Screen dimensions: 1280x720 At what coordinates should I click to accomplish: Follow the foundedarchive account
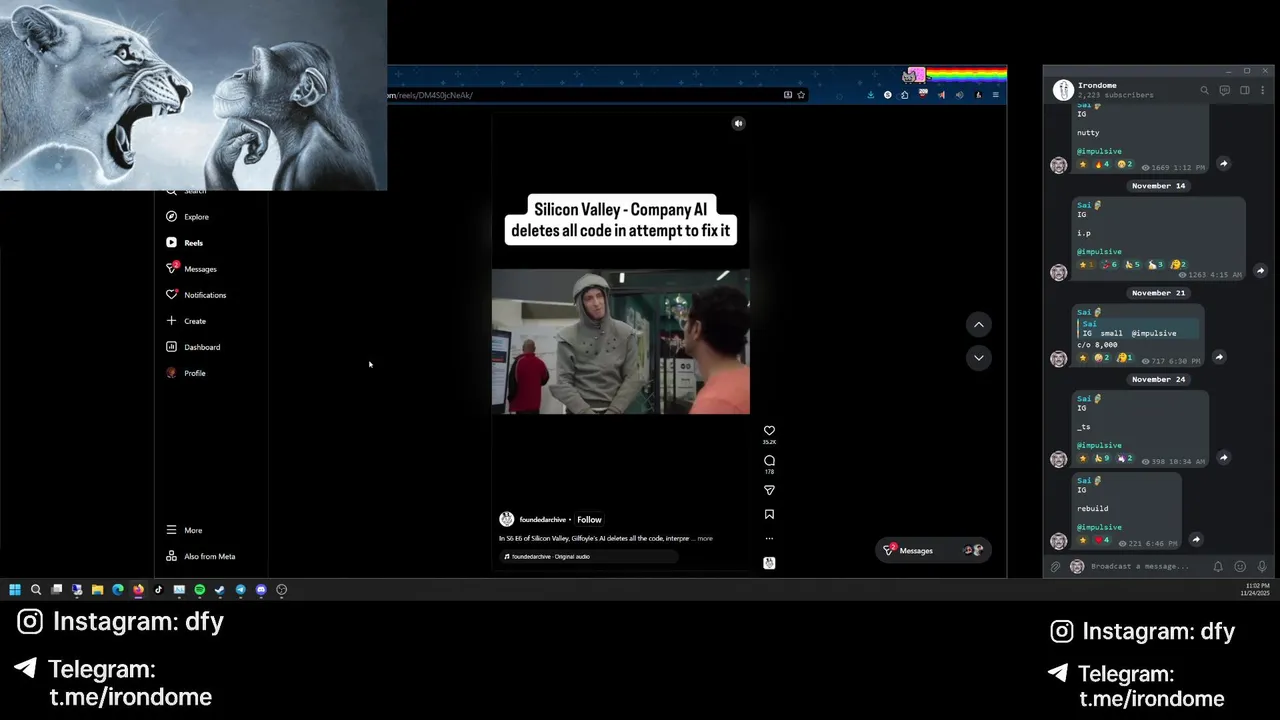pyautogui.click(x=589, y=520)
